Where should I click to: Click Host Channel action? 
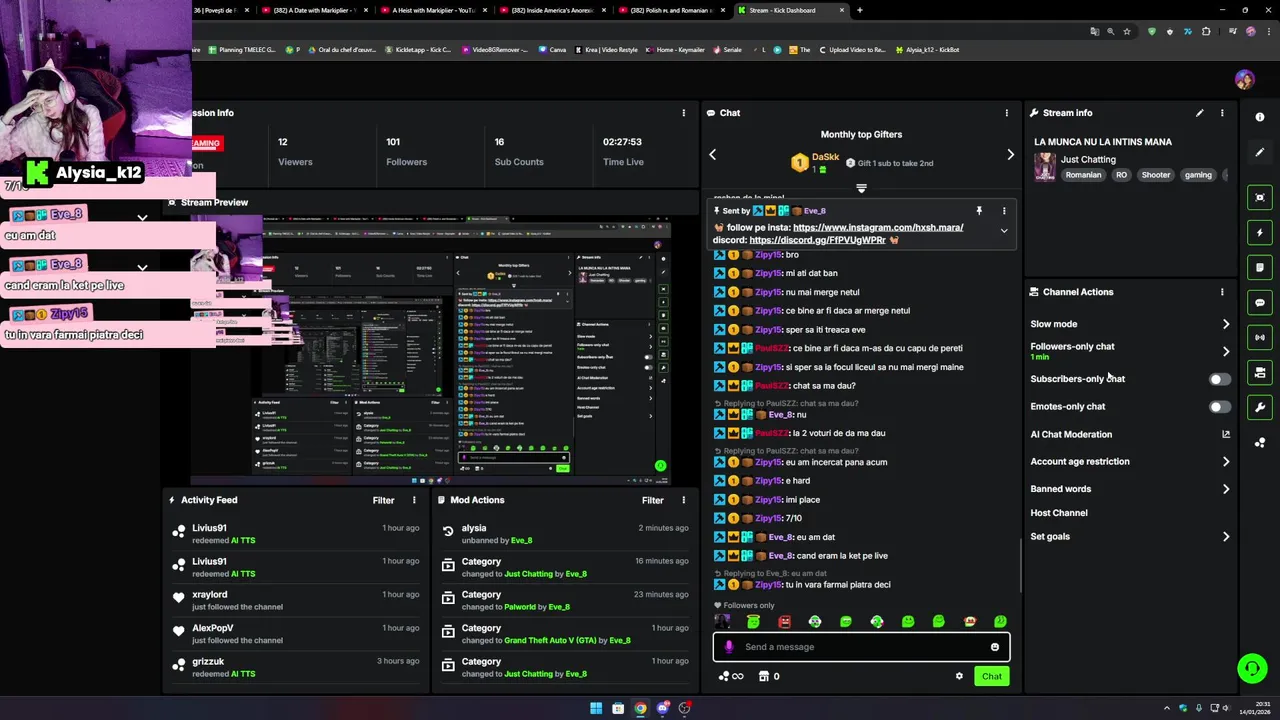point(1059,513)
